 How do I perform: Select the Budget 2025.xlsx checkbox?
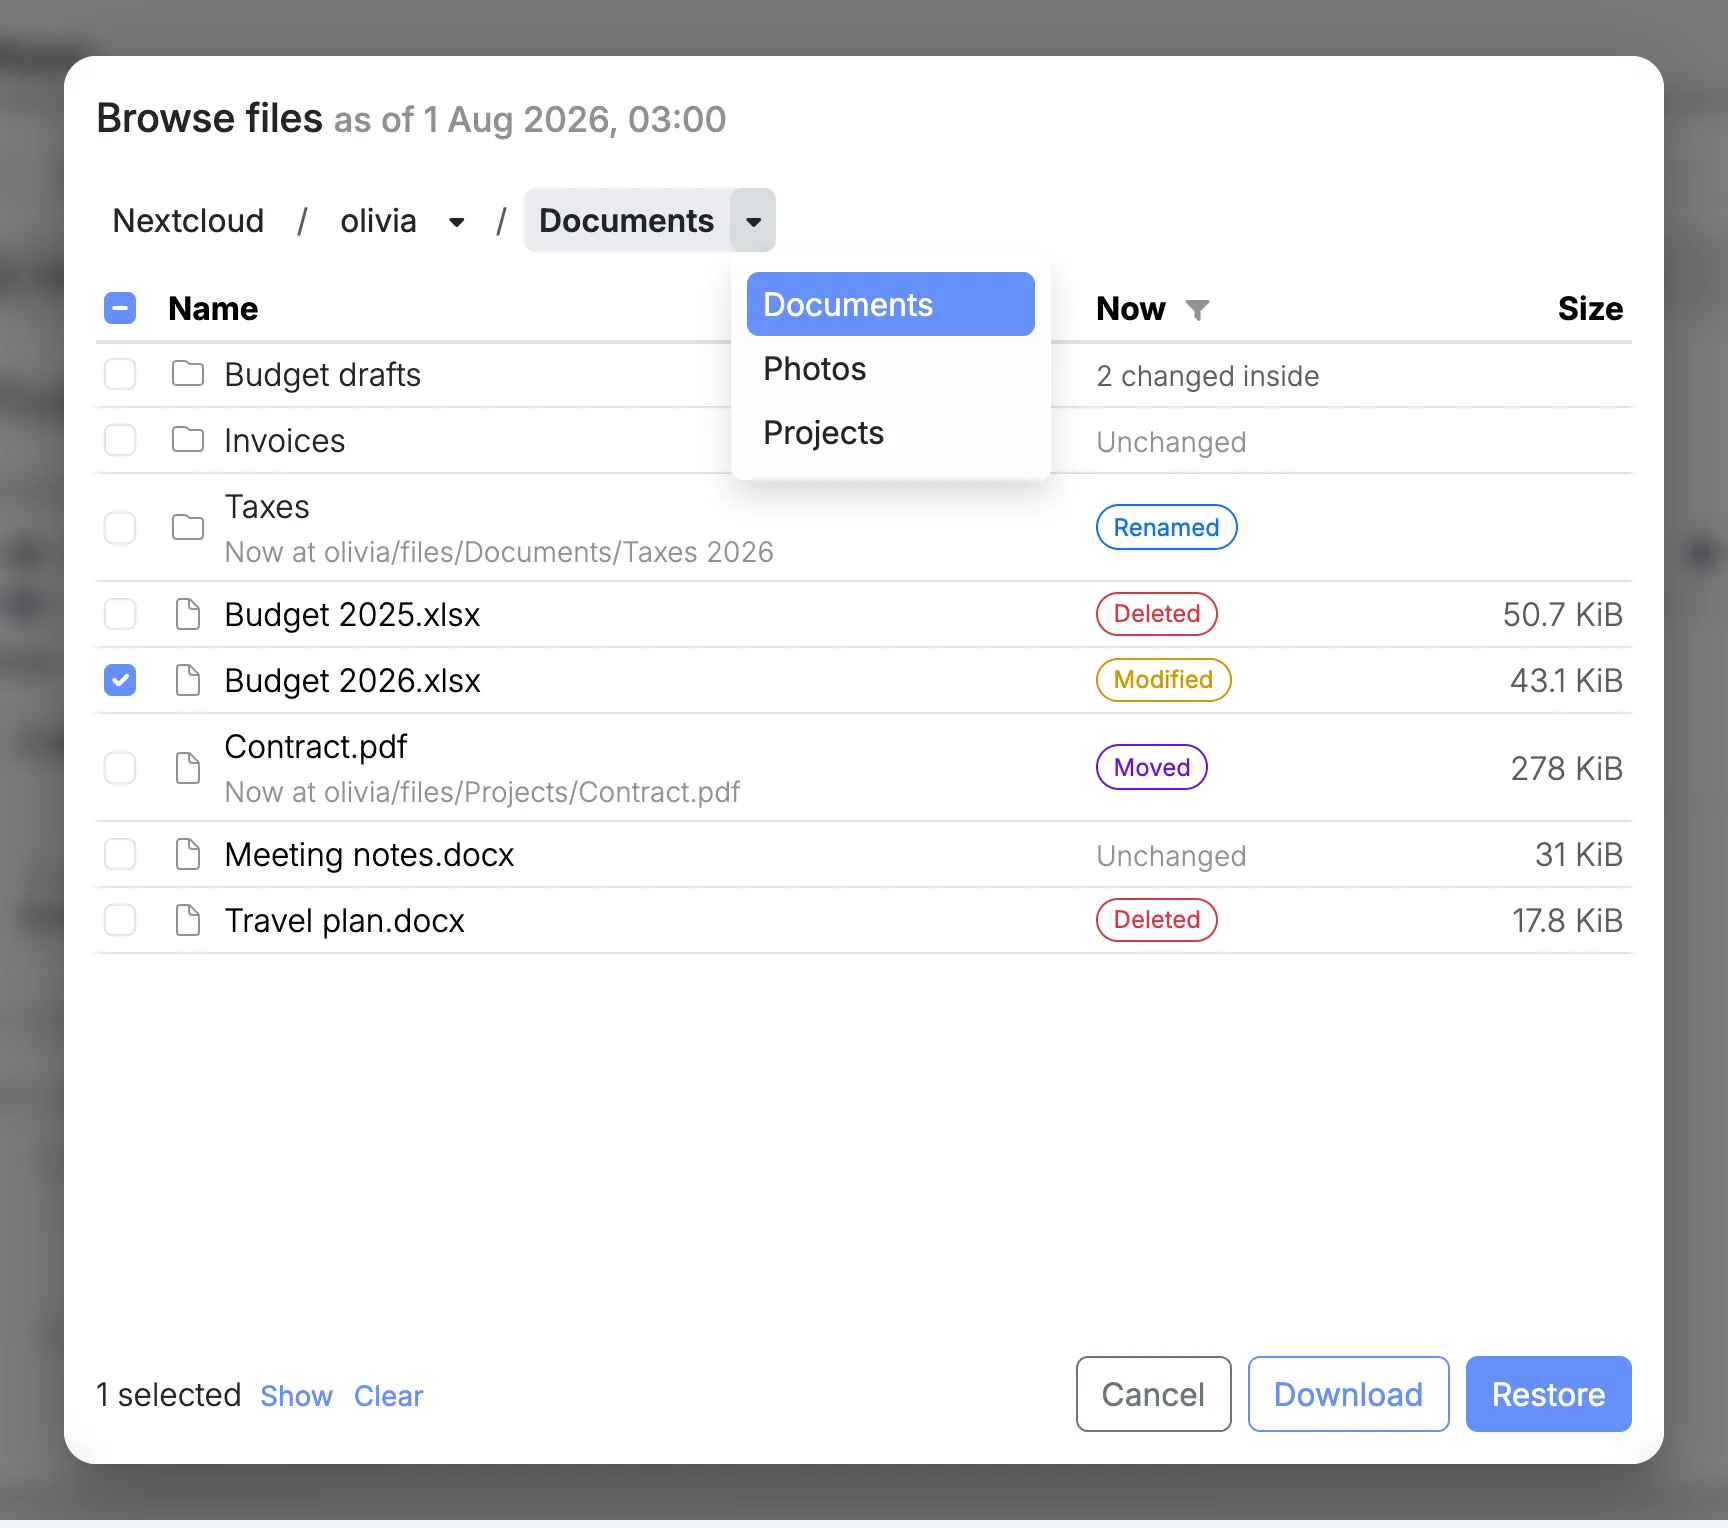pos(120,614)
